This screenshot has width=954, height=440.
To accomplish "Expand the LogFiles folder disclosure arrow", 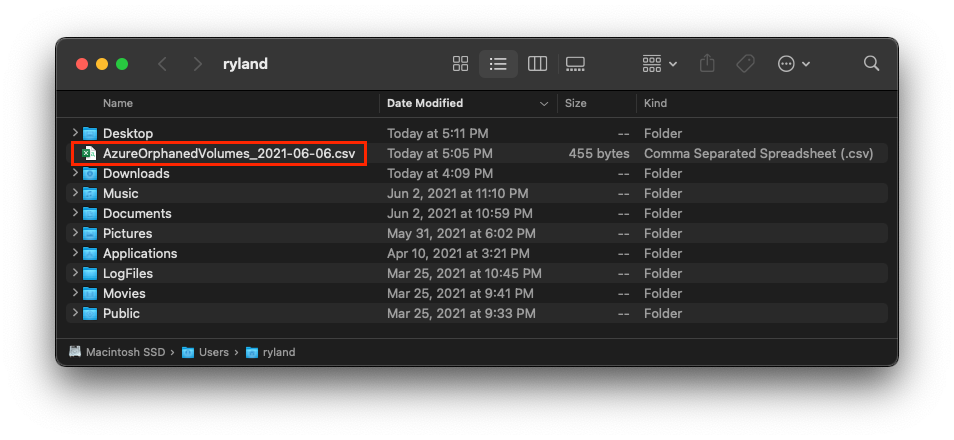I will 75,273.
